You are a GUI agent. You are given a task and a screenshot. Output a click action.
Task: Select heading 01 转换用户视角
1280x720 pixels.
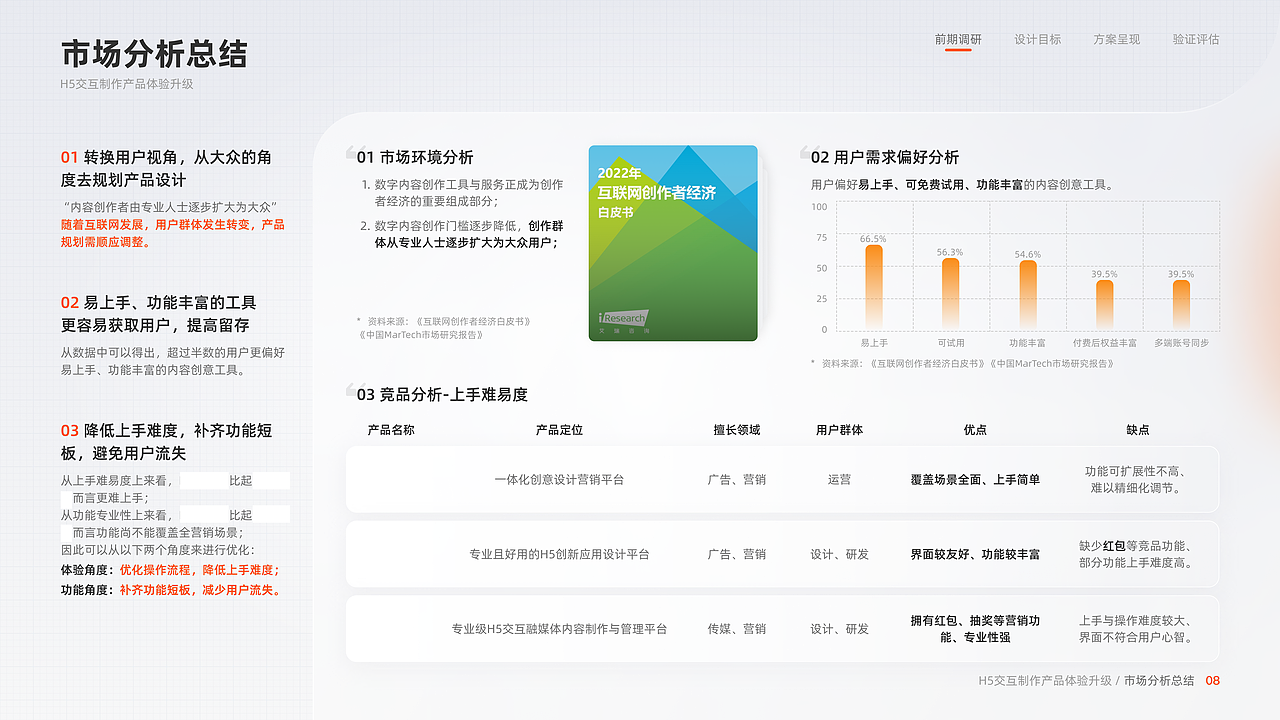166,169
